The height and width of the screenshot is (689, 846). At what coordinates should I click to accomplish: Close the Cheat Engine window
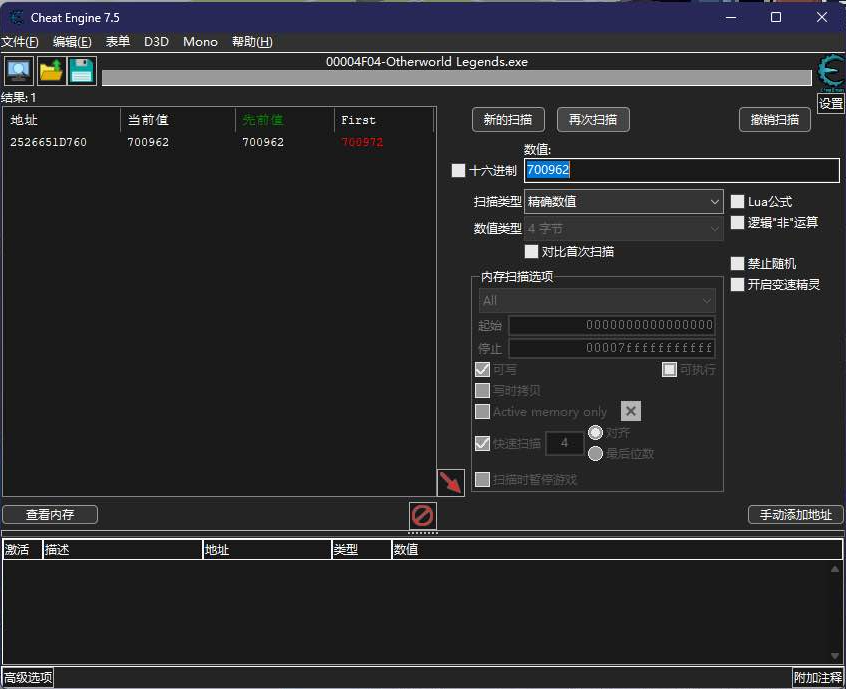coord(822,17)
